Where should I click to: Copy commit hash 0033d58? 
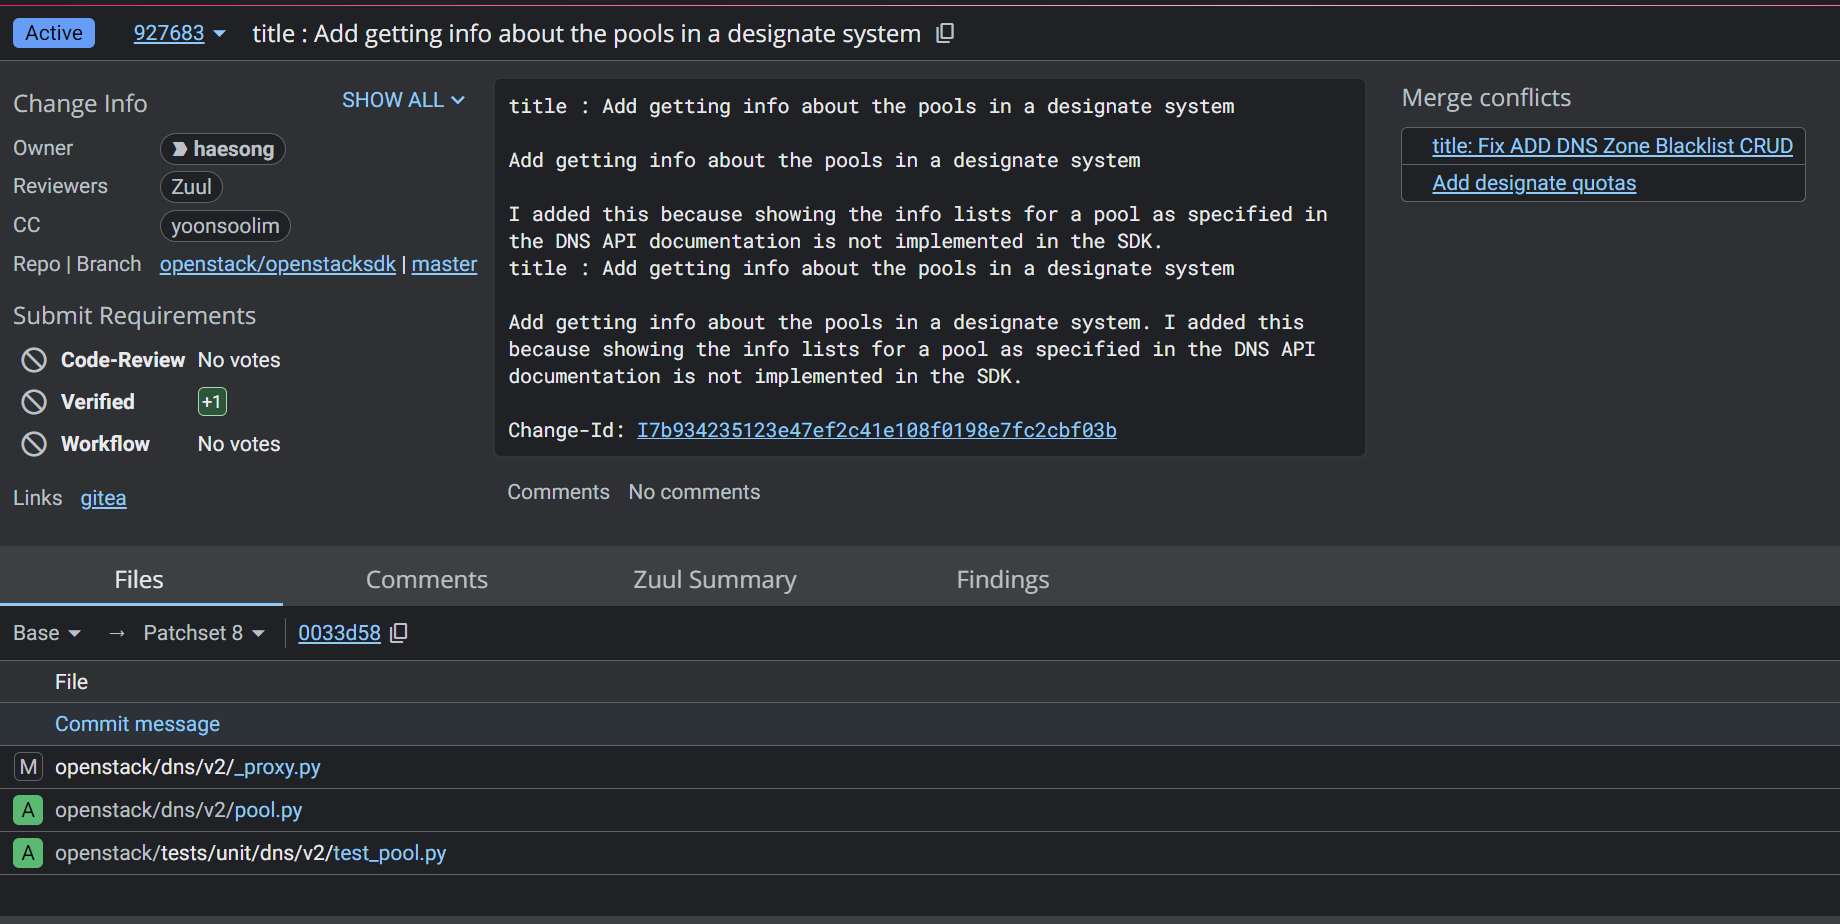399,633
